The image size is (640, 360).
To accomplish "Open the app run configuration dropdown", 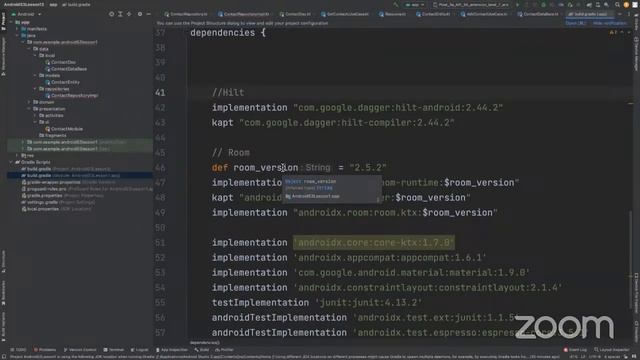I will pos(414,5).
